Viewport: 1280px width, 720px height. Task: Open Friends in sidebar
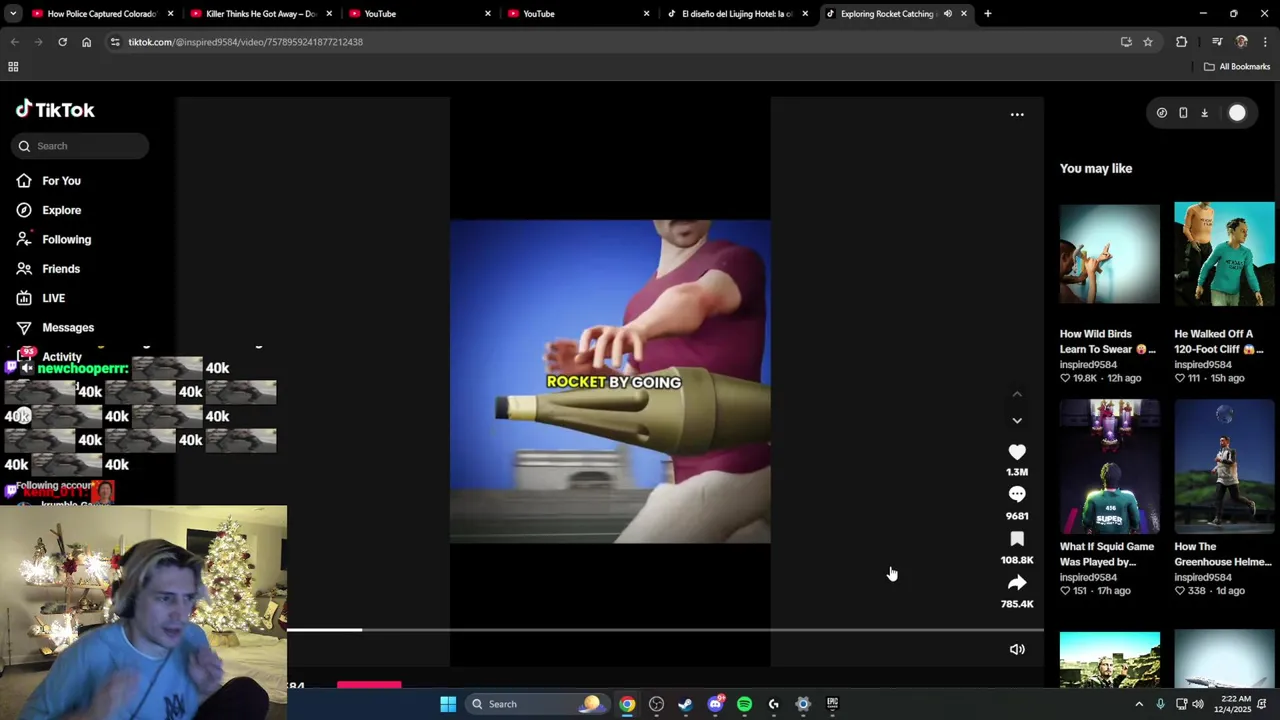pyautogui.click(x=61, y=269)
